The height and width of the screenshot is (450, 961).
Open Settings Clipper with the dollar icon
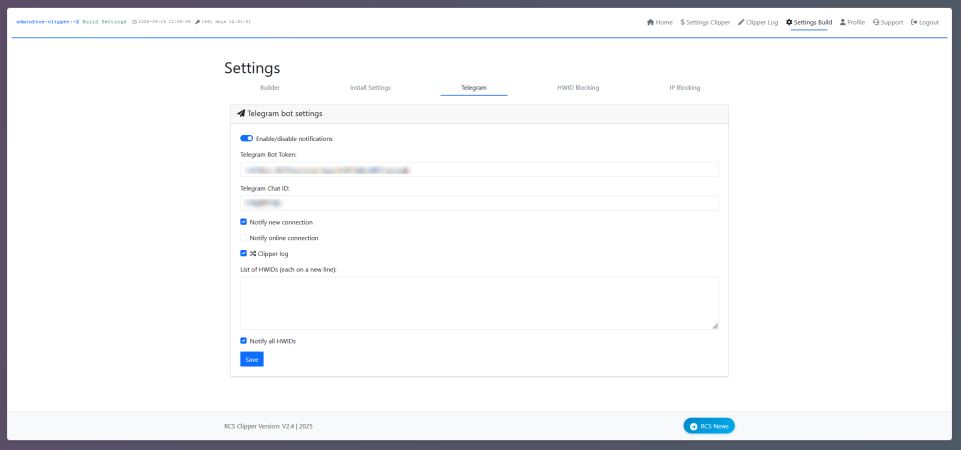705,22
